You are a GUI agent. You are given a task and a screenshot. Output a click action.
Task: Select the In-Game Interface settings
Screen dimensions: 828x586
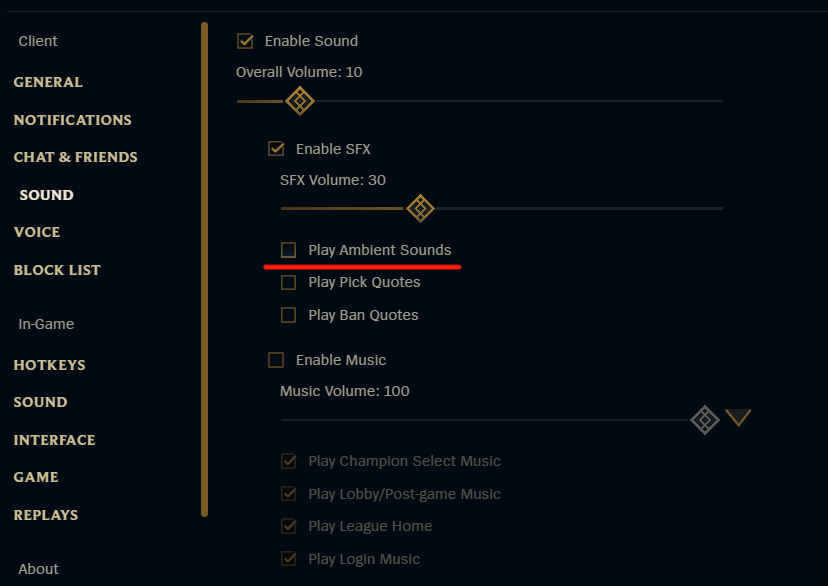click(54, 440)
